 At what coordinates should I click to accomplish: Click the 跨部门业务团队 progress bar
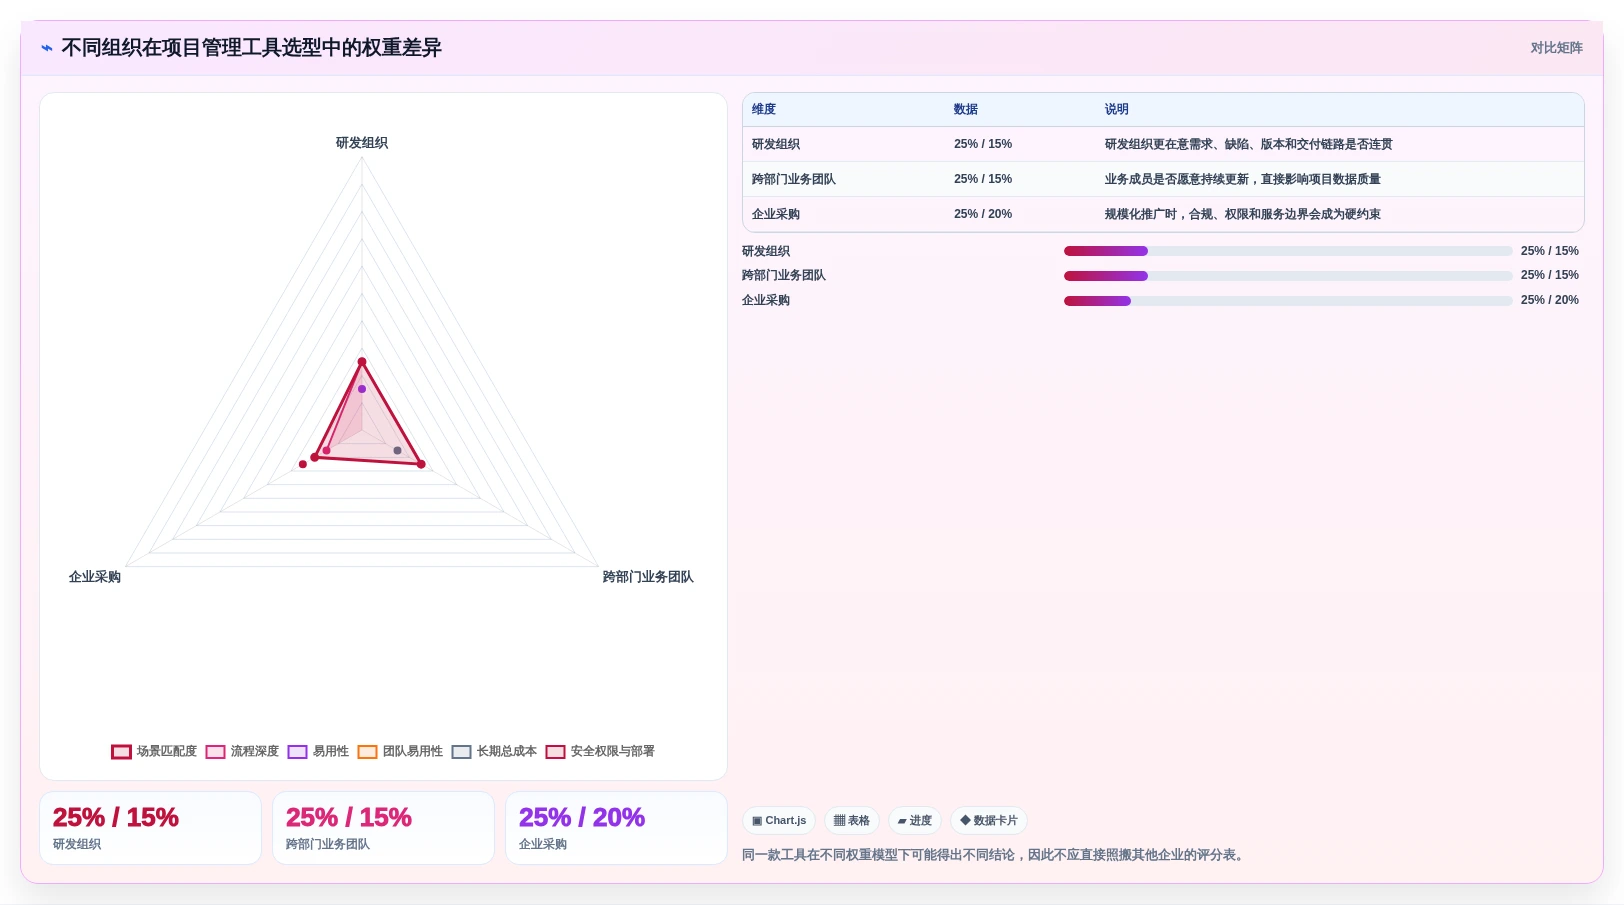tap(1288, 276)
